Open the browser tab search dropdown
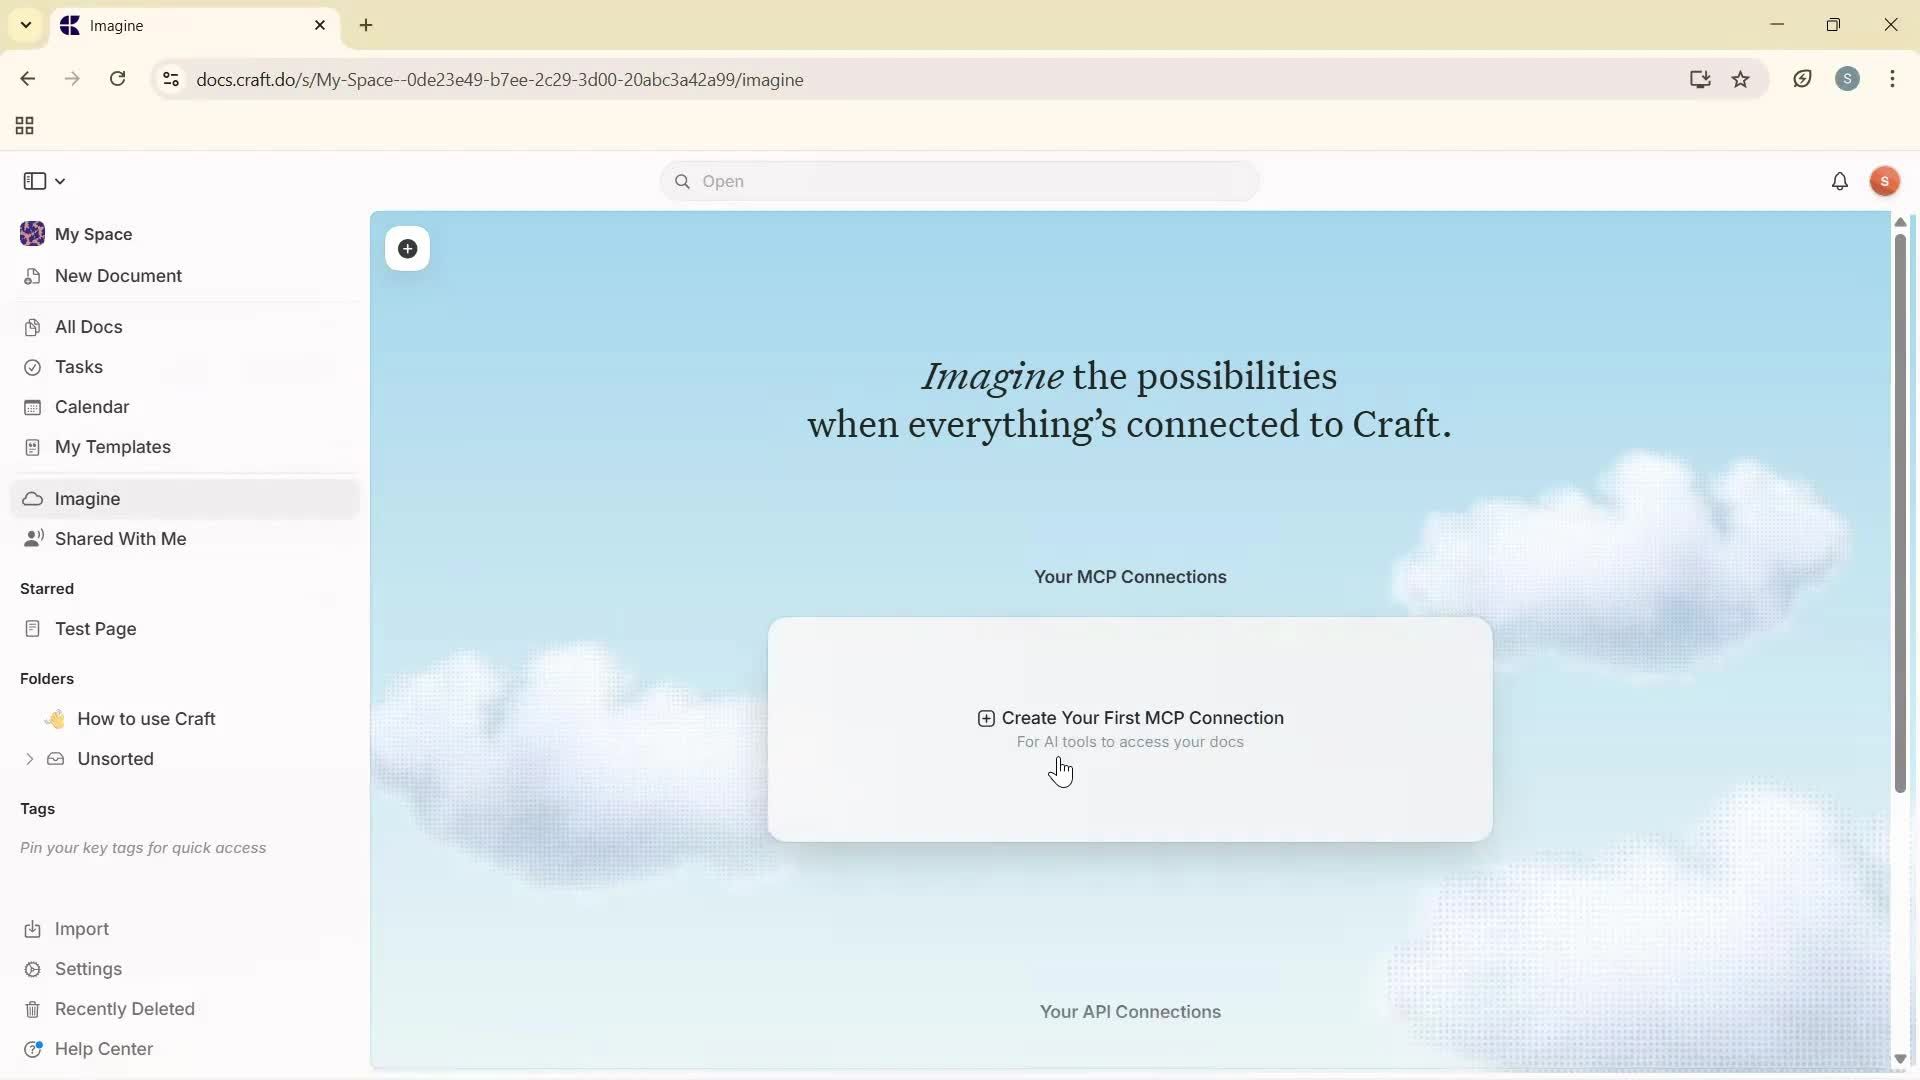 point(25,25)
